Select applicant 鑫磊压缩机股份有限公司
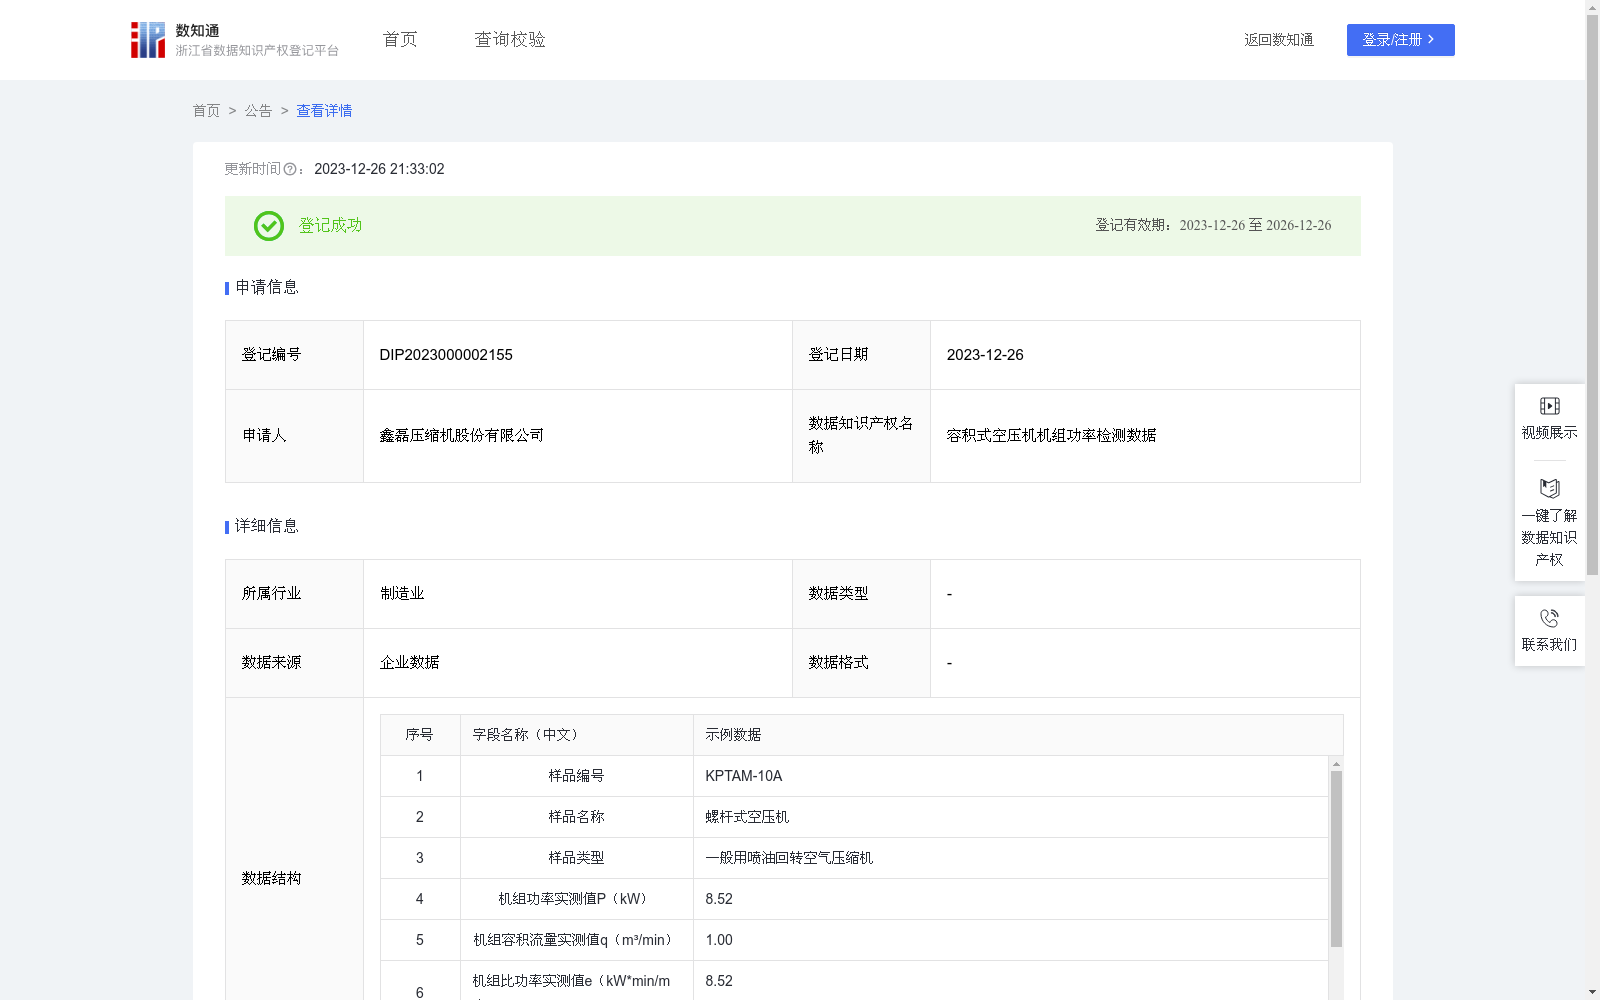Image resolution: width=1600 pixels, height=1000 pixels. pyautogui.click(x=462, y=436)
